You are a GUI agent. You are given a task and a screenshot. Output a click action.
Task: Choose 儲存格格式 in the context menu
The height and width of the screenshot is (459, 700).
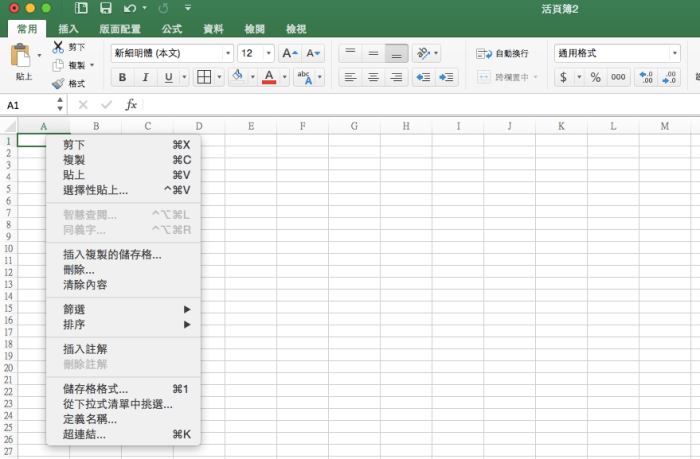click(x=123, y=389)
